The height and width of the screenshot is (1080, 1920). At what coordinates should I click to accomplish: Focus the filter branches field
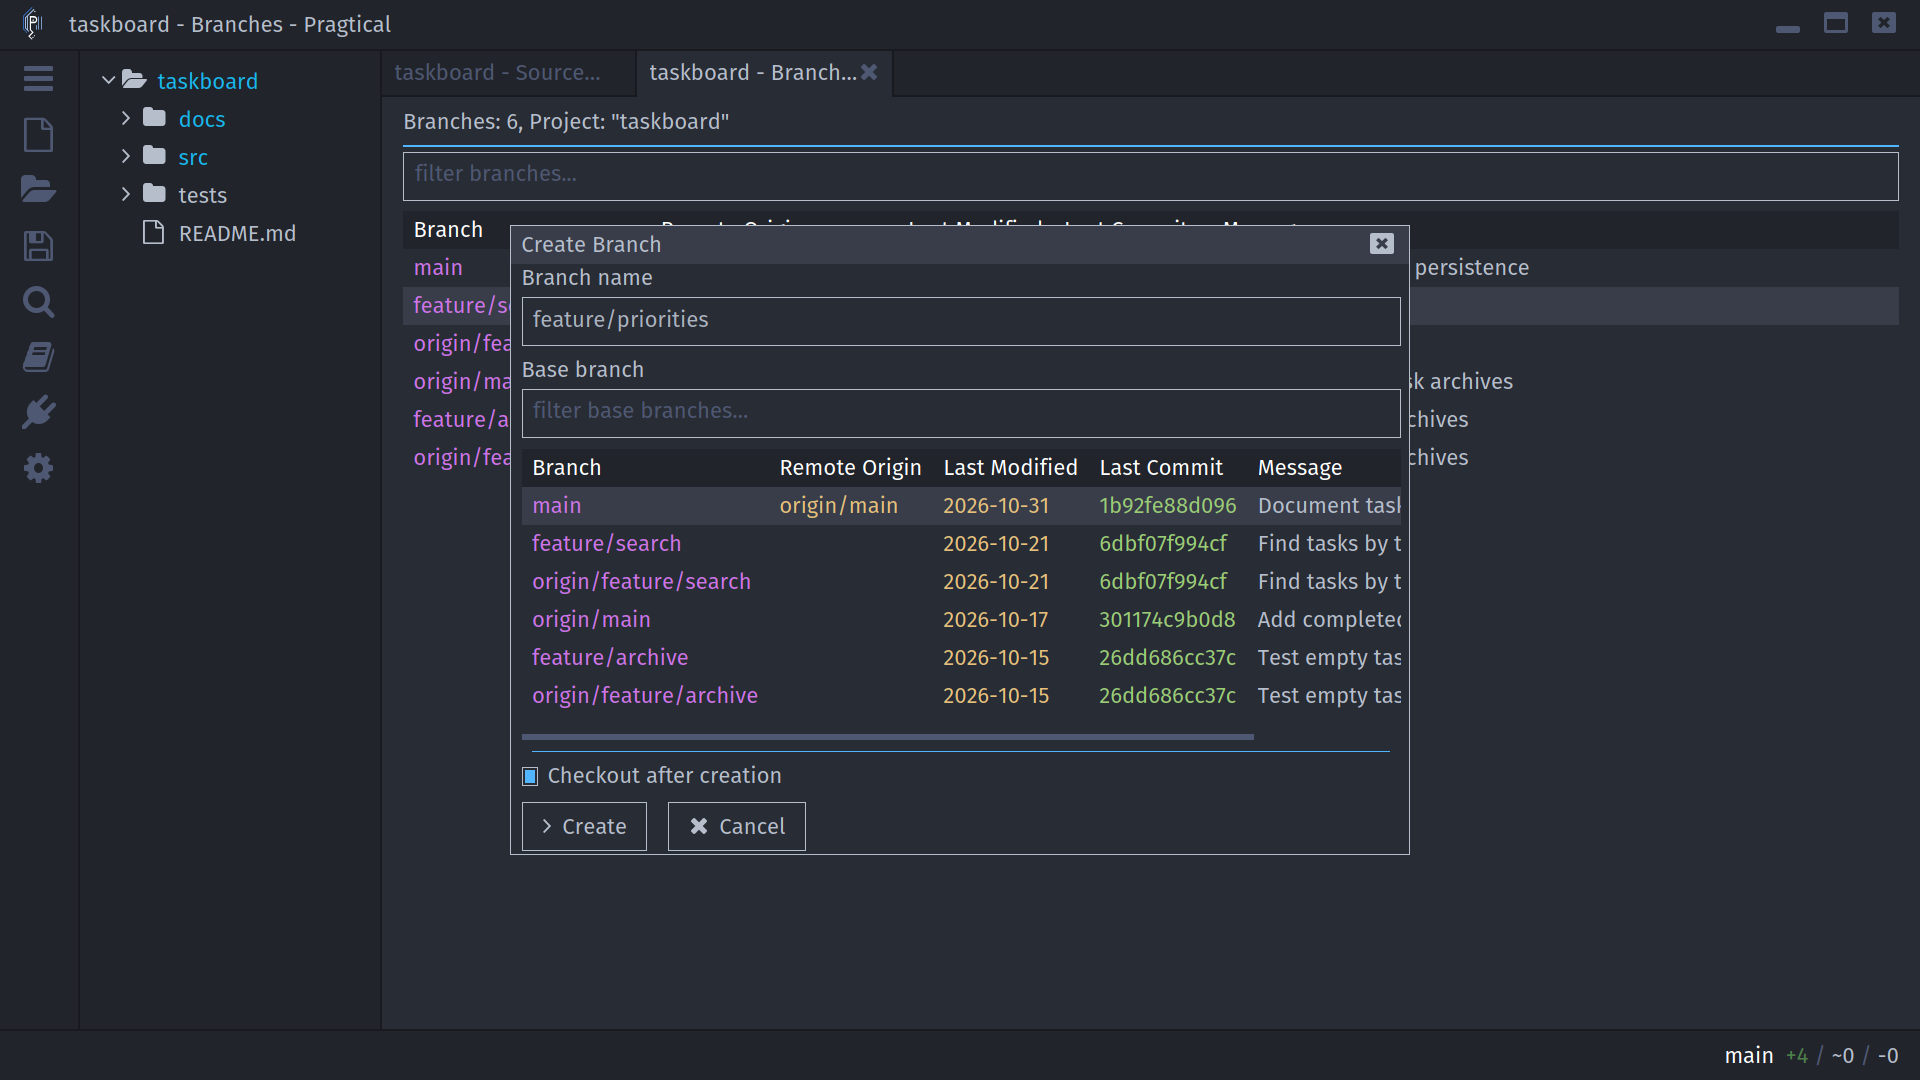click(x=1150, y=176)
